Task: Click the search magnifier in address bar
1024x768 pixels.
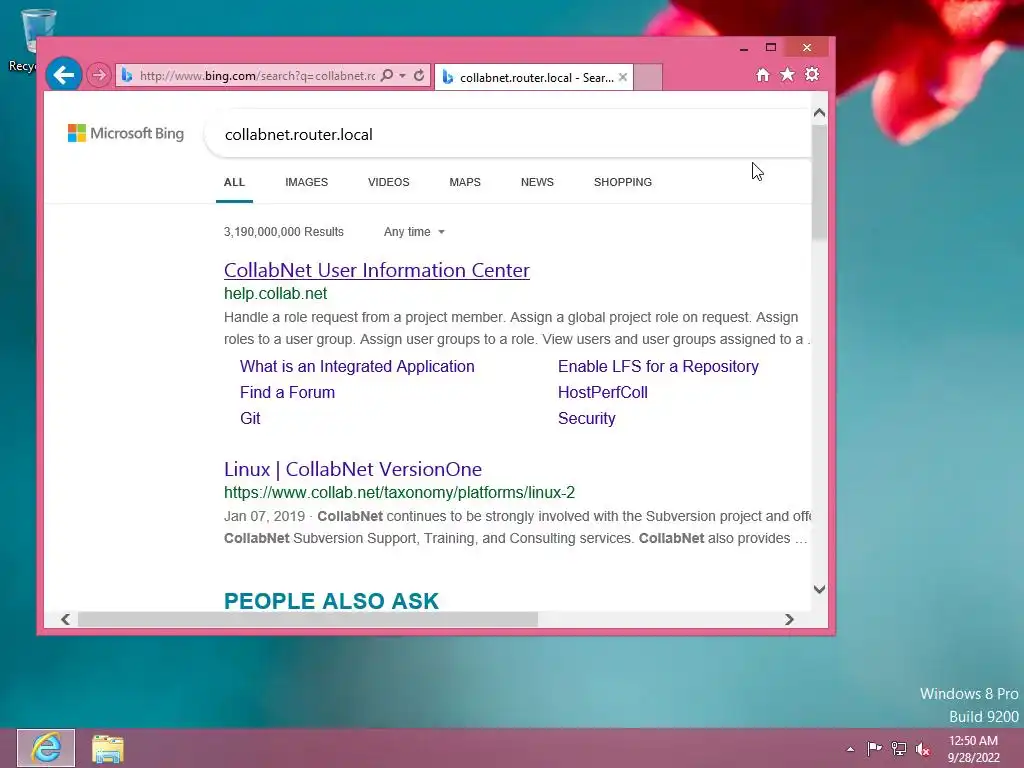Action: [387, 75]
